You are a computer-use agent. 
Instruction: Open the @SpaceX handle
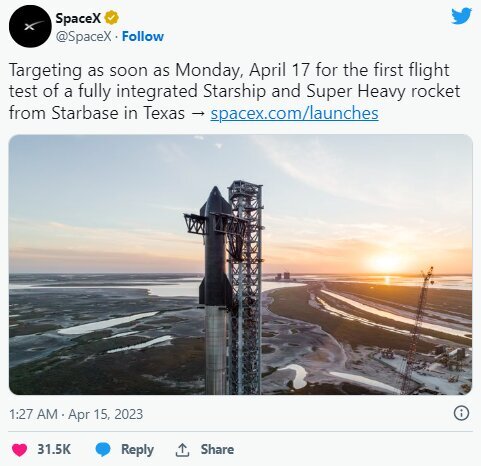click(83, 36)
